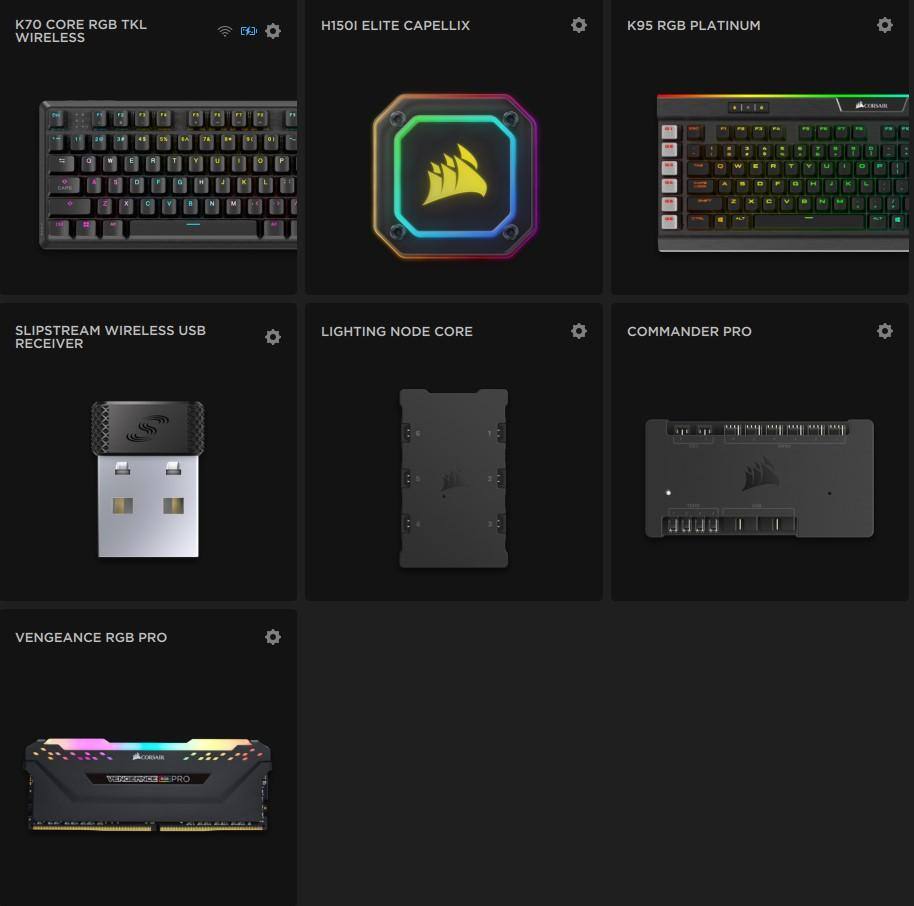Viewport: 914px width, 906px height.
Task: Click the Commander Pro title text
Action: 689,332
